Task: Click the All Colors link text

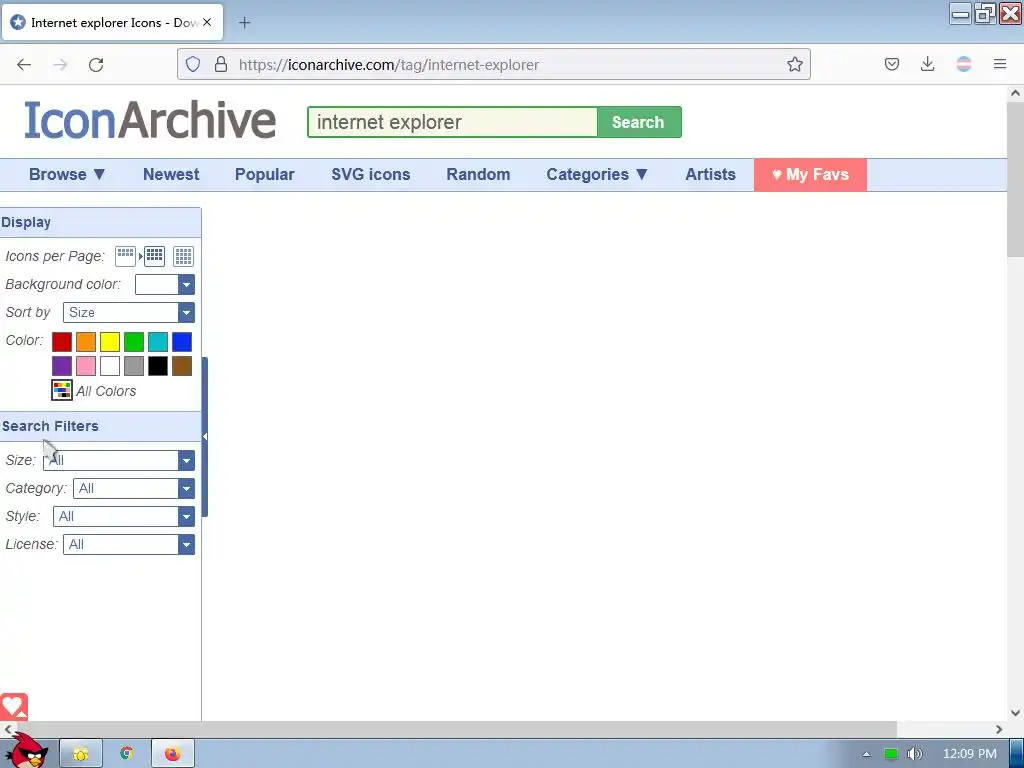Action: point(106,391)
